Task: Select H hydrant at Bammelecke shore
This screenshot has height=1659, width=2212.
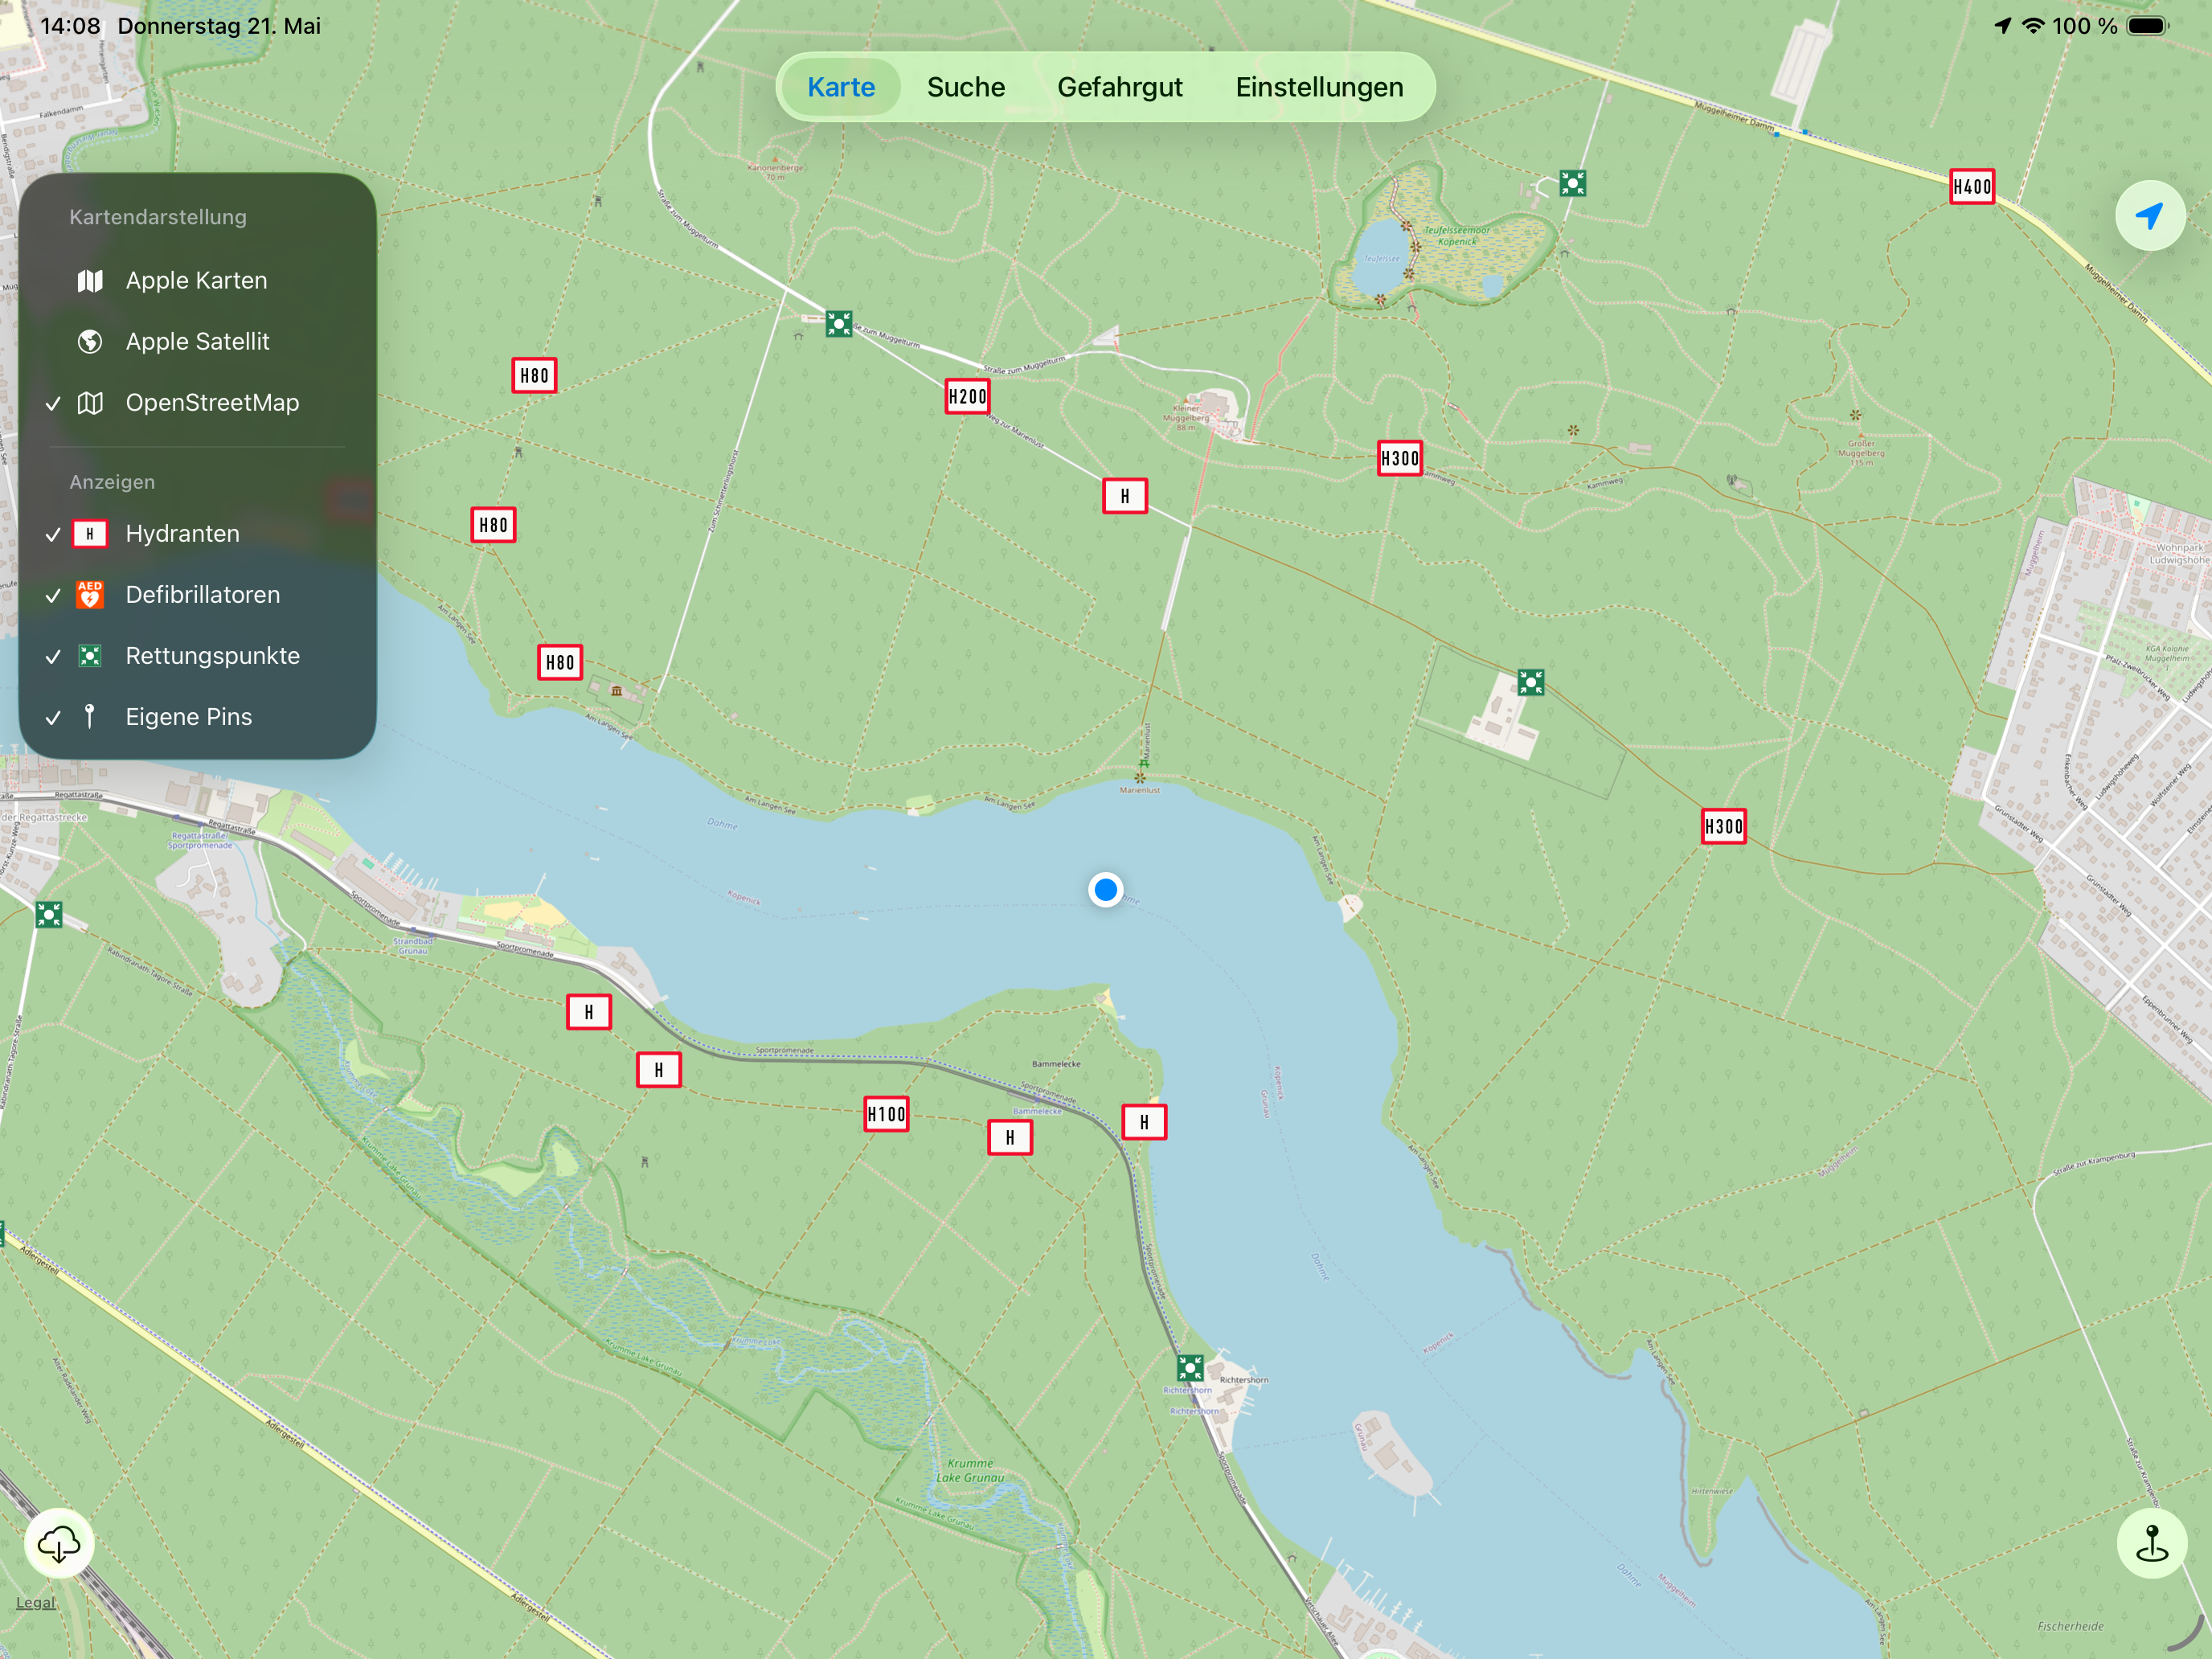Action: point(1144,1122)
